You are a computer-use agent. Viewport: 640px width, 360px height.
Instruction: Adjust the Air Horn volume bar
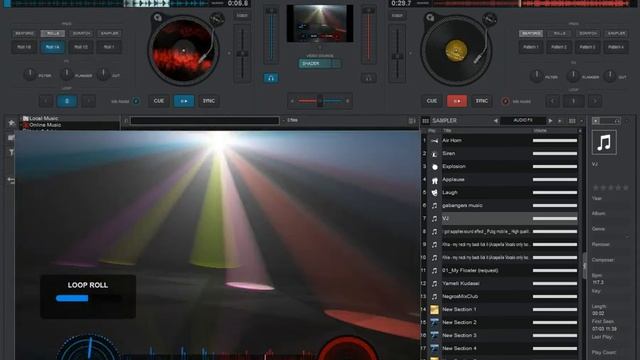555,141
